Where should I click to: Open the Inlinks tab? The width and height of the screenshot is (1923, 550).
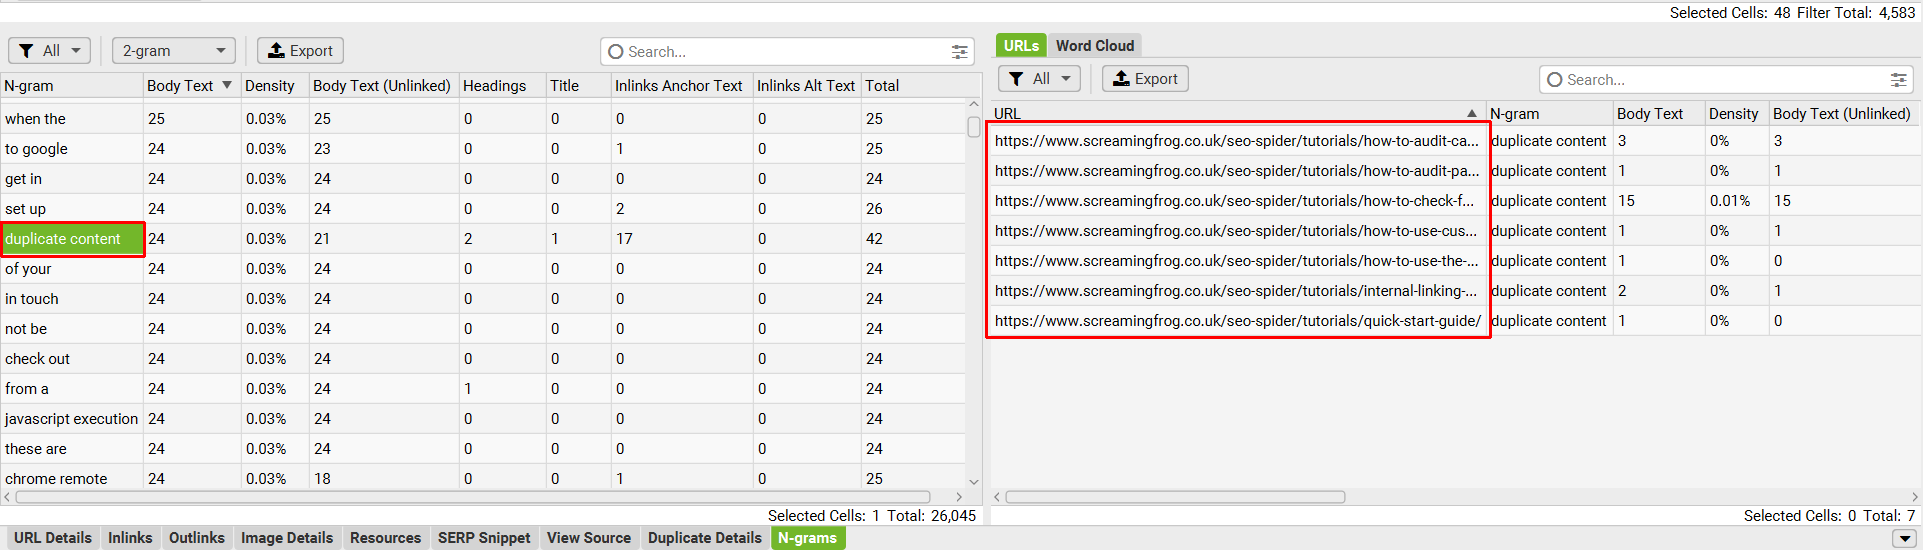[x=130, y=538]
